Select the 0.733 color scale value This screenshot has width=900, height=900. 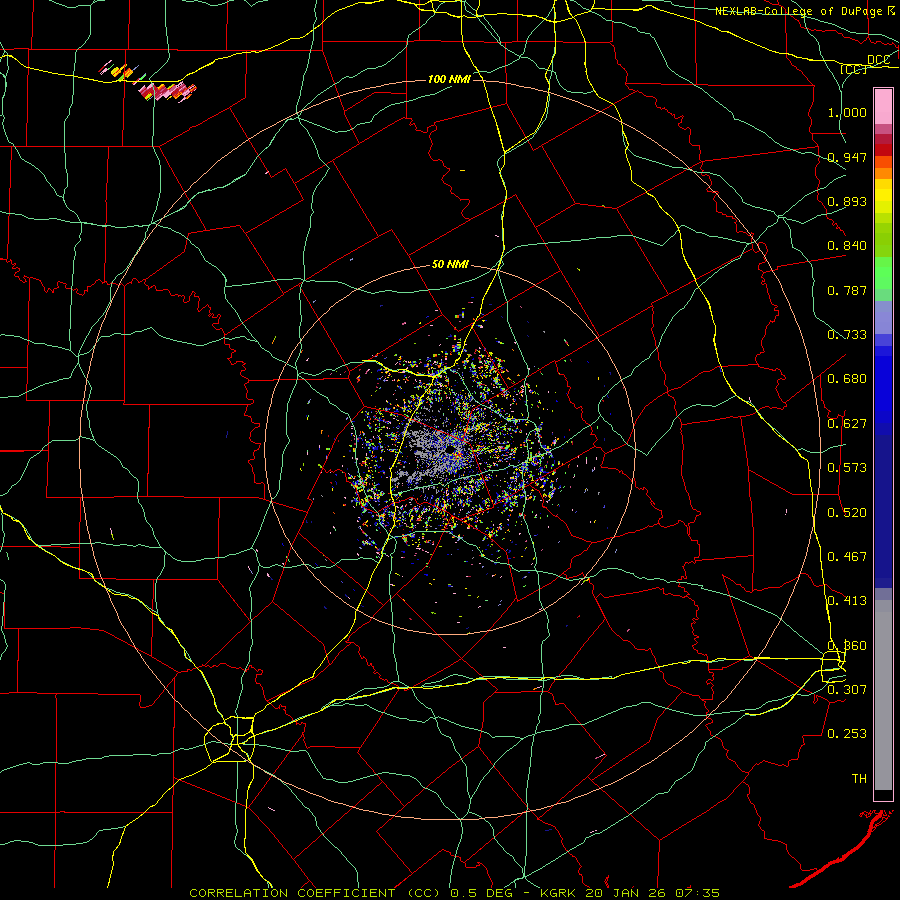click(x=847, y=335)
